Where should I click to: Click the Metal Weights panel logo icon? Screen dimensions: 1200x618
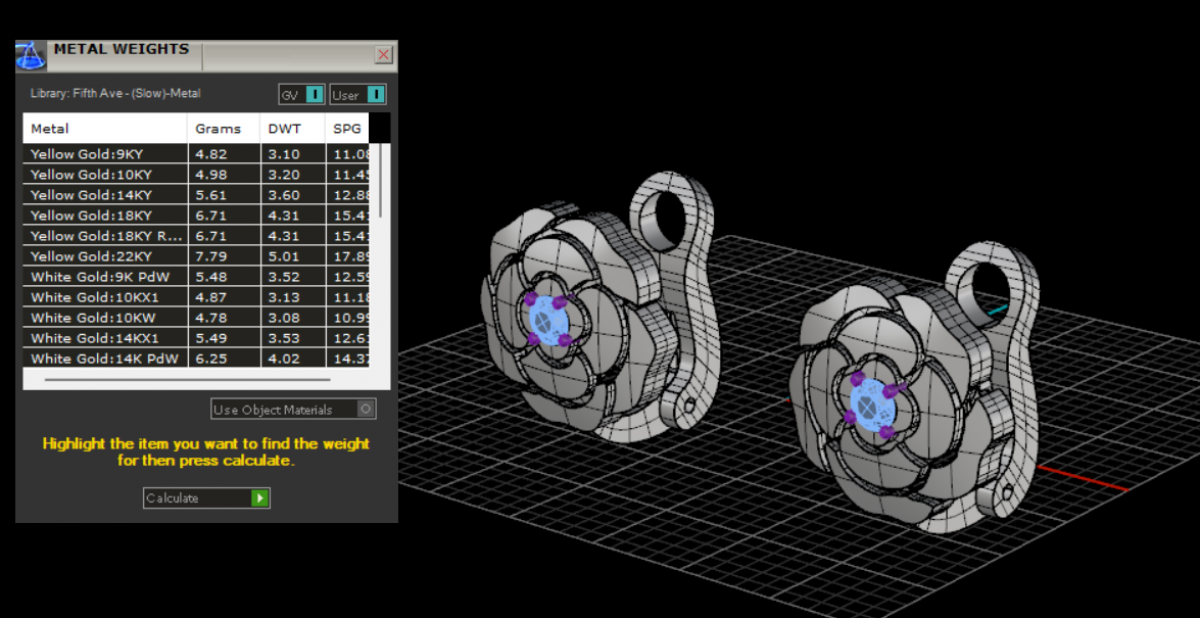click(31, 56)
